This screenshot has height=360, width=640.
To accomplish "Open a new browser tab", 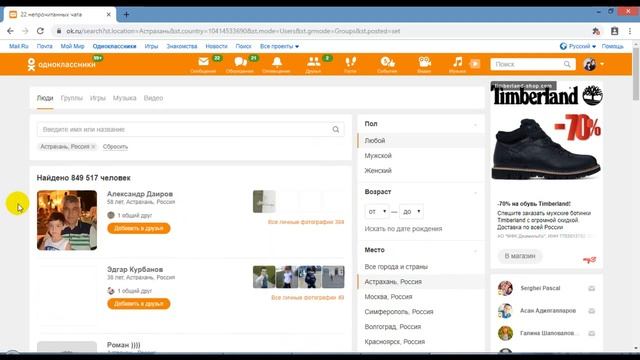I will point(126,15).
